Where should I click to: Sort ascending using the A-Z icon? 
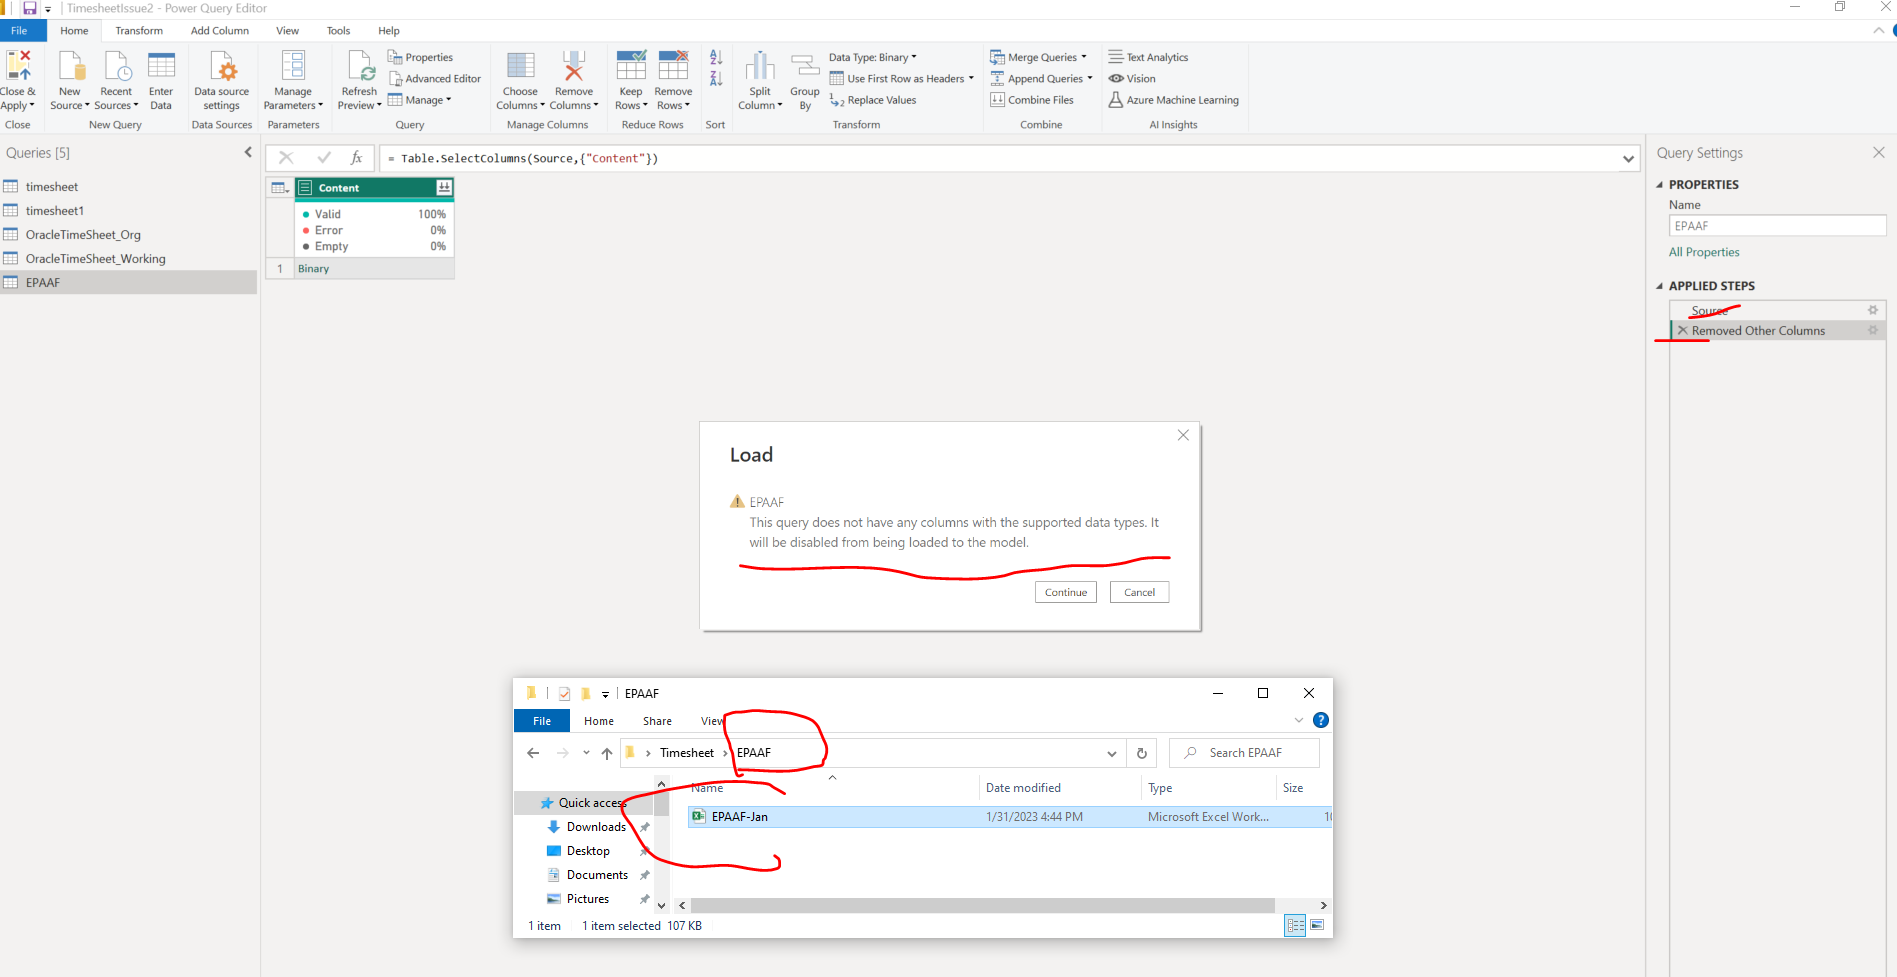pyautogui.click(x=716, y=58)
